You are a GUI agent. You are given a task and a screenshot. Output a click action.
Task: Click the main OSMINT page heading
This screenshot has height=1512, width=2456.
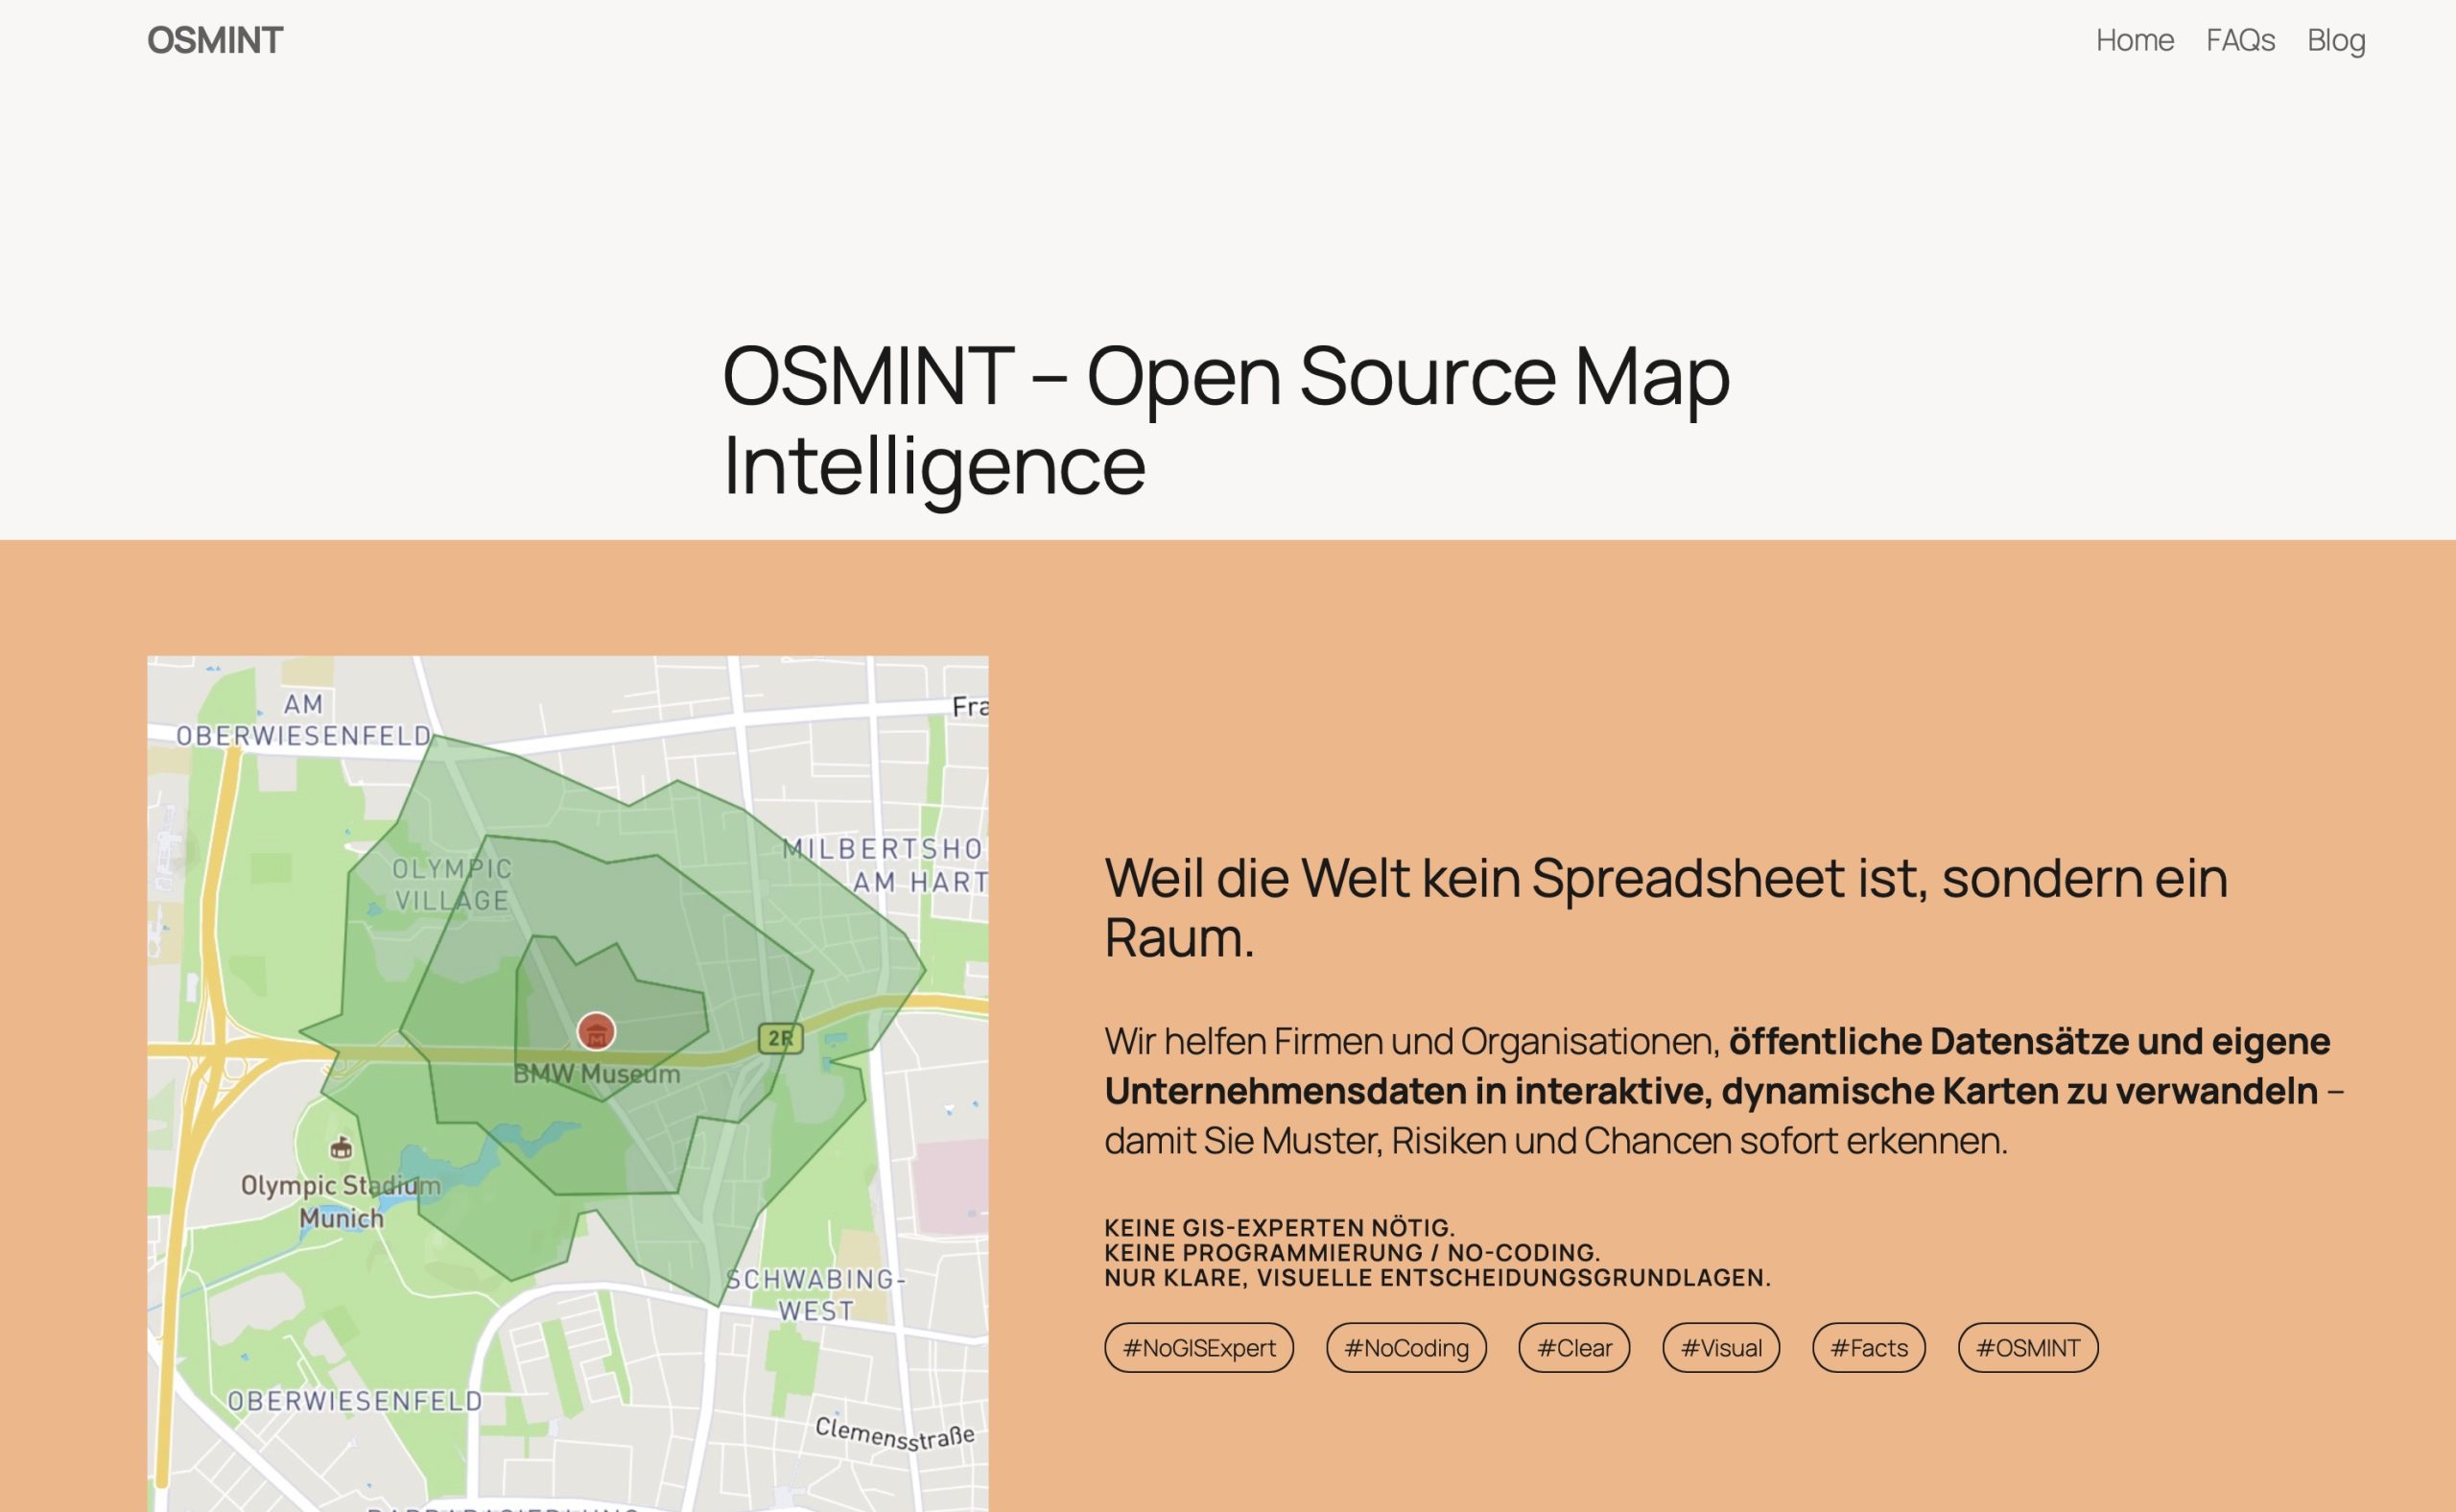[1225, 419]
